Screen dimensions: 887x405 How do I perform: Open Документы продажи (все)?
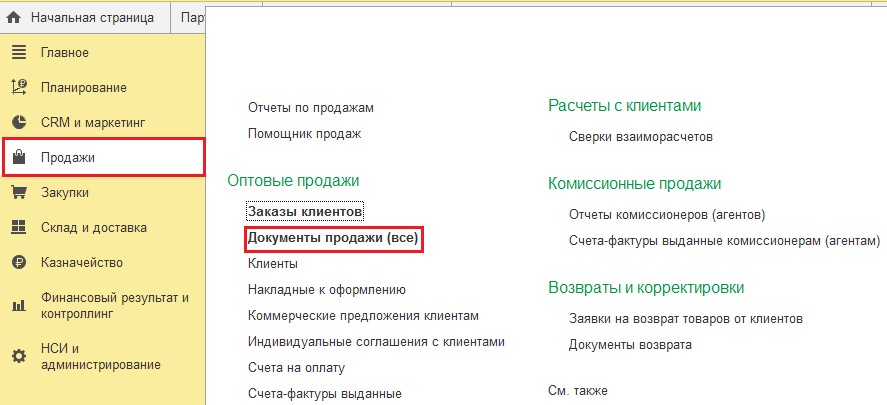pos(333,238)
